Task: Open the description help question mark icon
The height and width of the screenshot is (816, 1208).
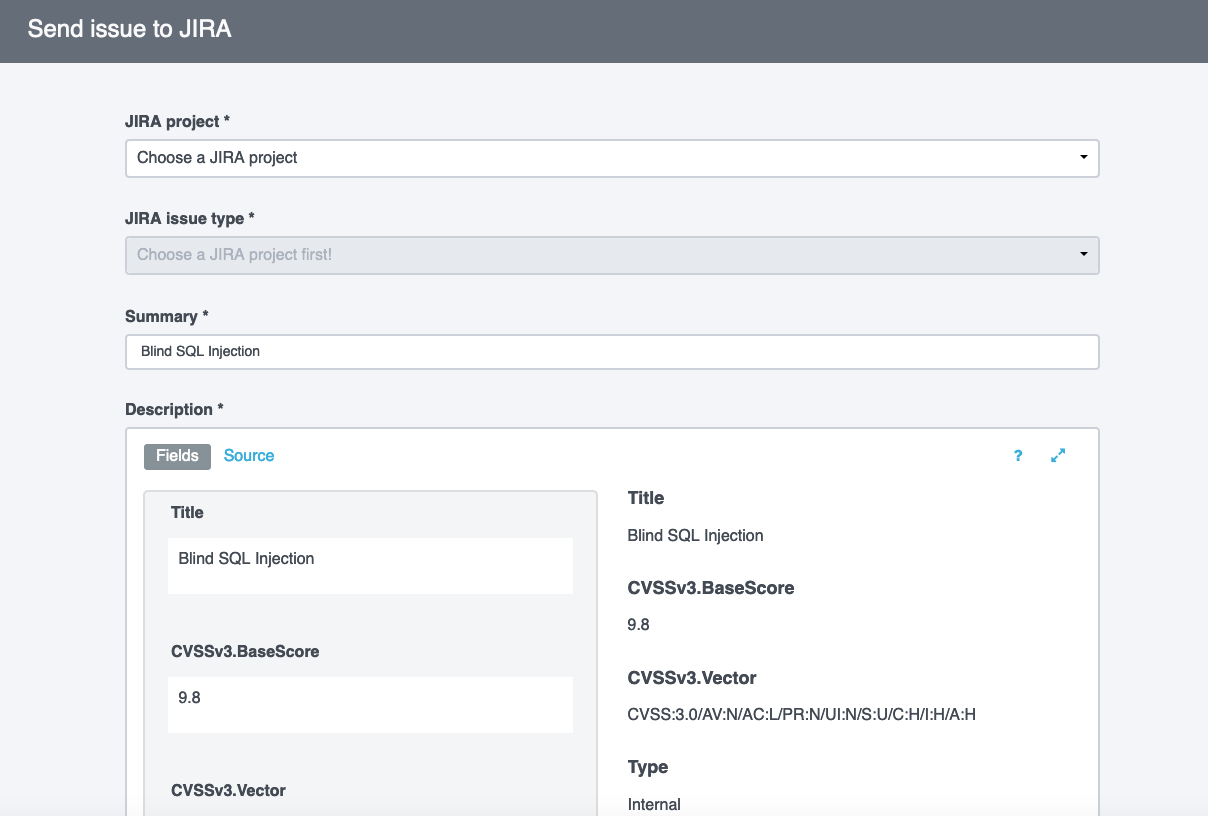Action: point(1018,456)
